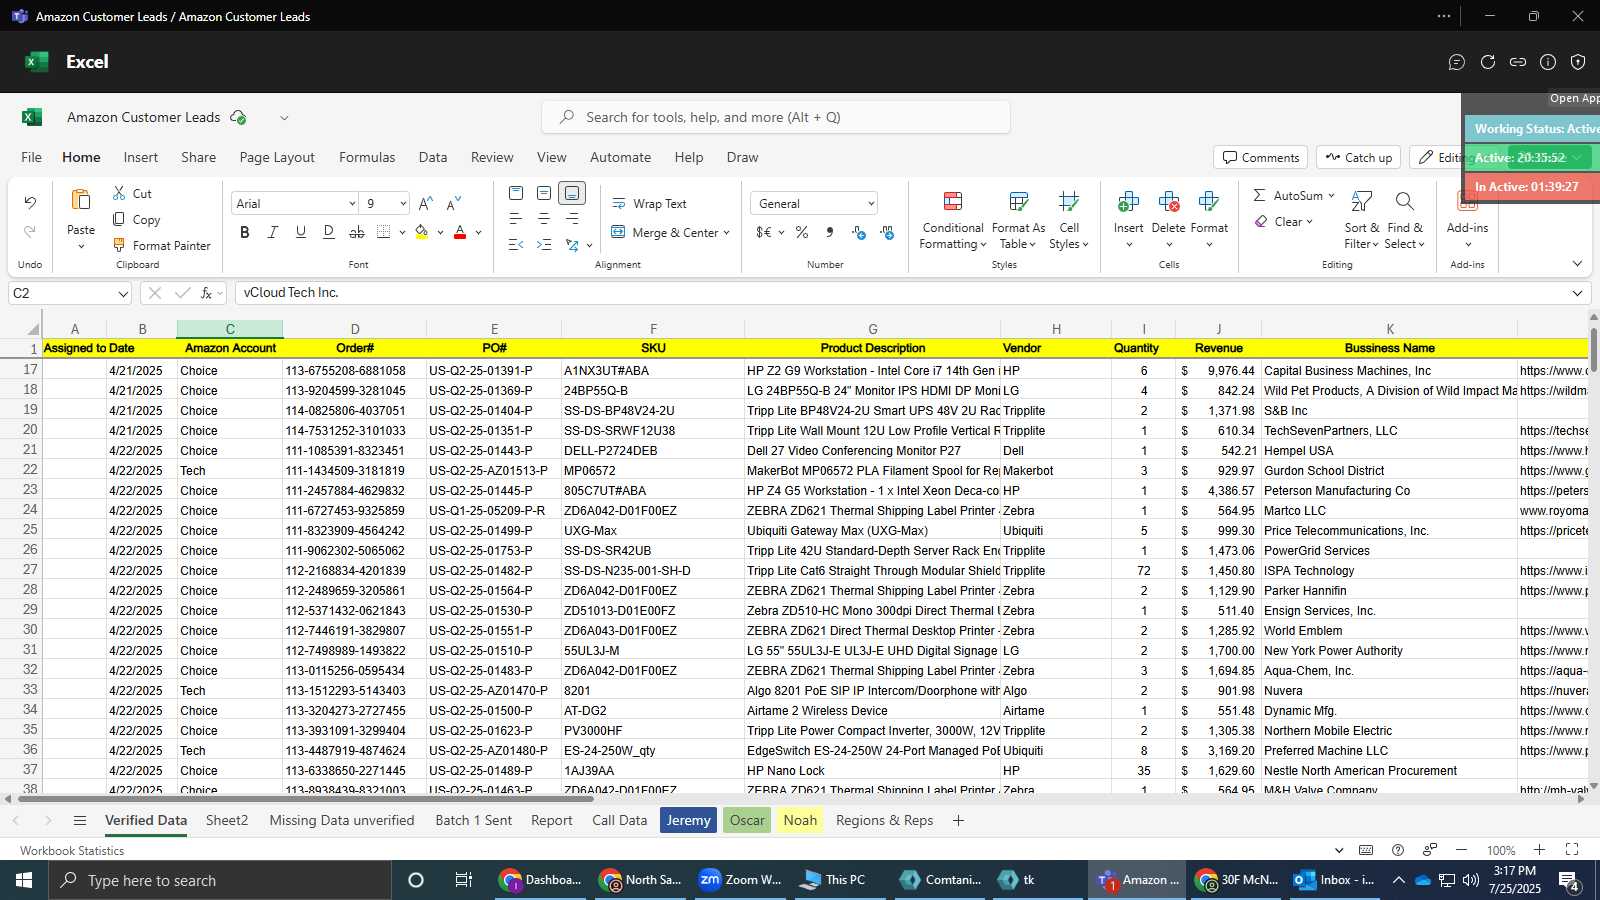Open Conditional Formatting

[953, 220]
